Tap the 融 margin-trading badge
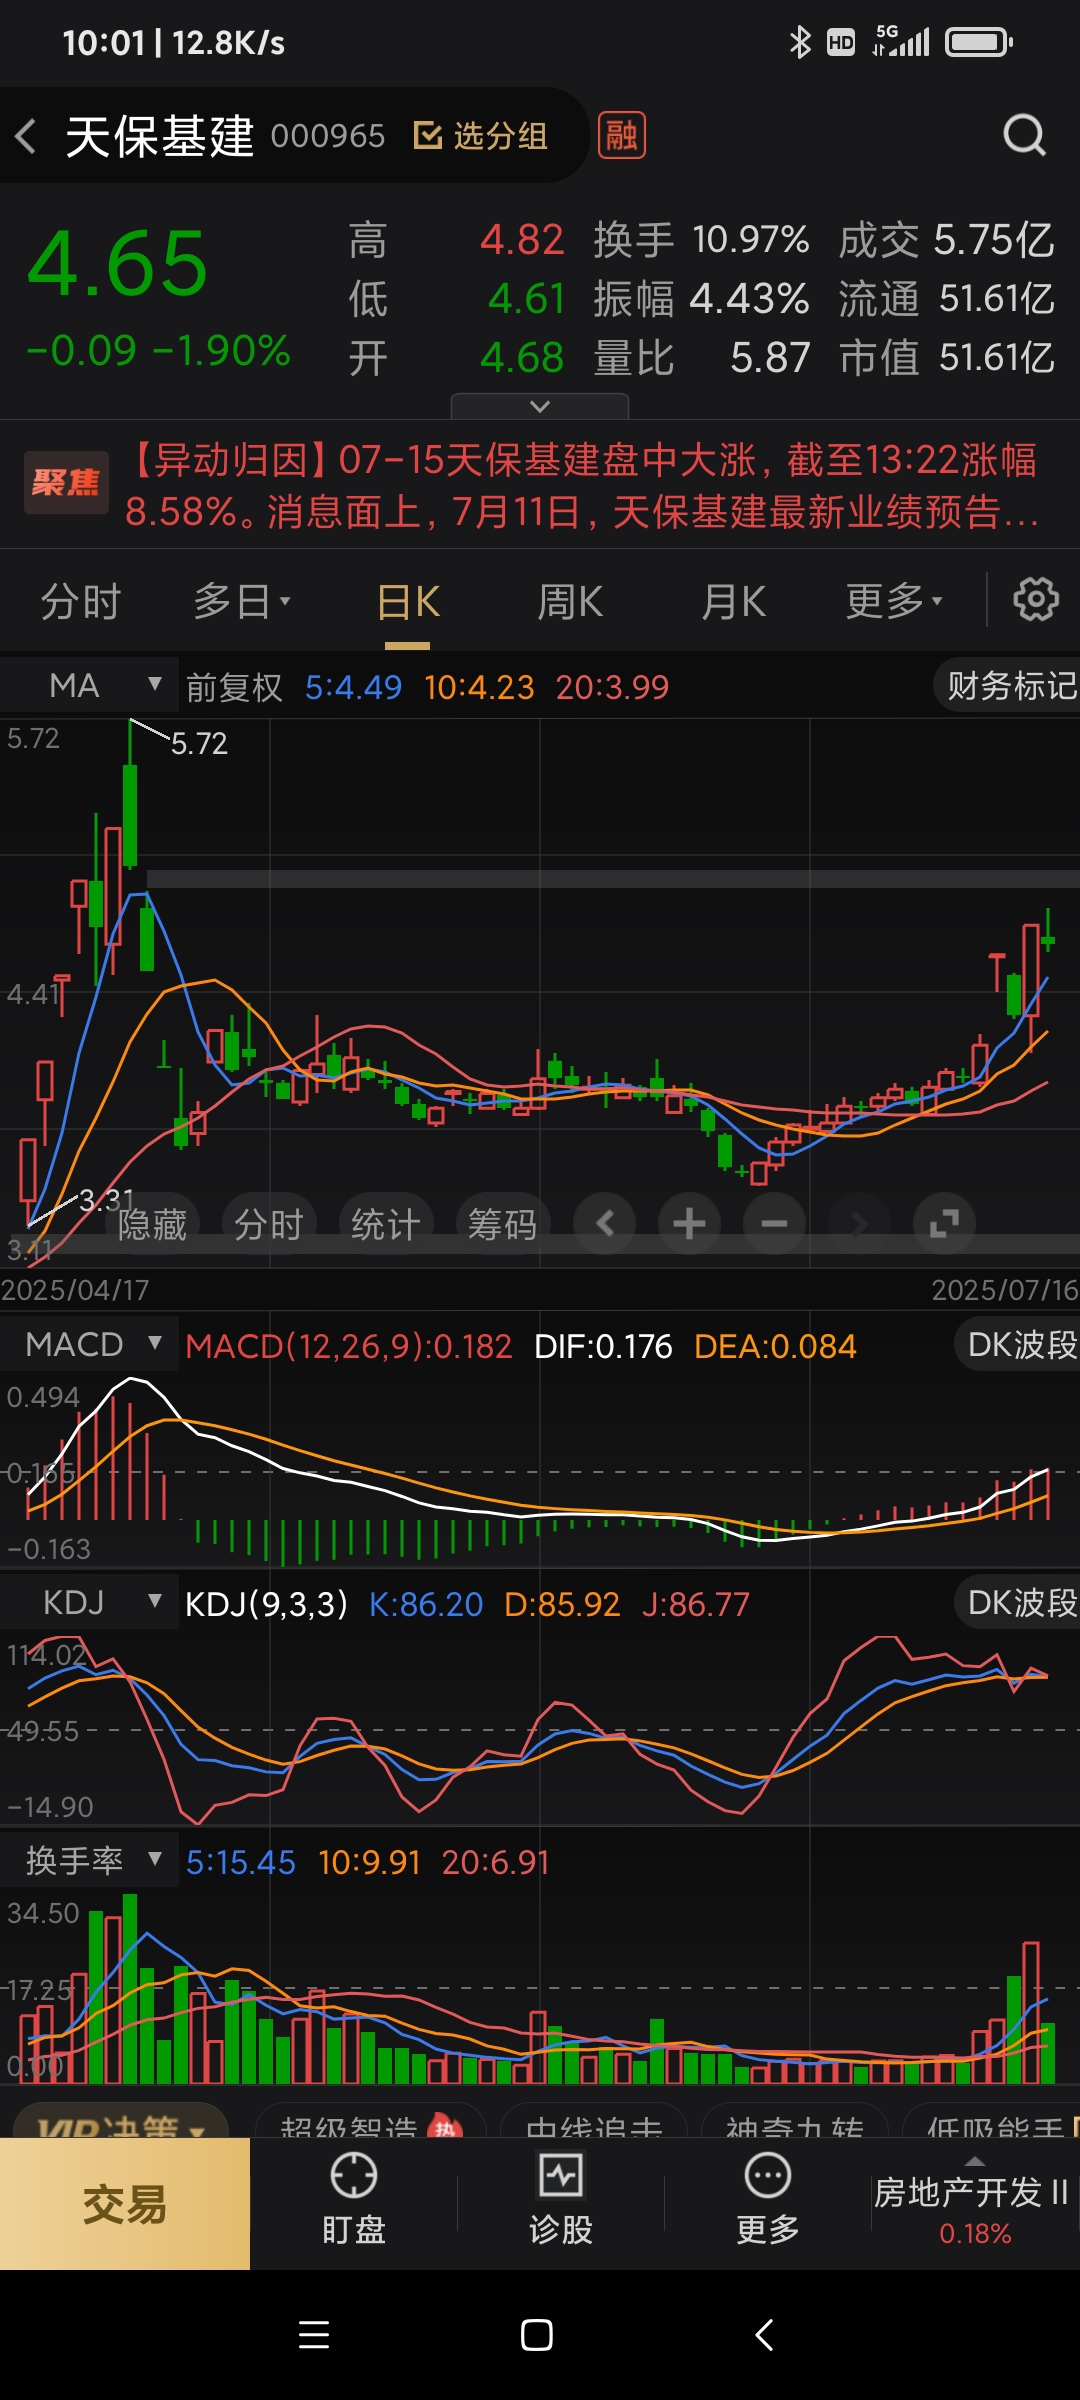1080x2400 pixels. tap(621, 135)
